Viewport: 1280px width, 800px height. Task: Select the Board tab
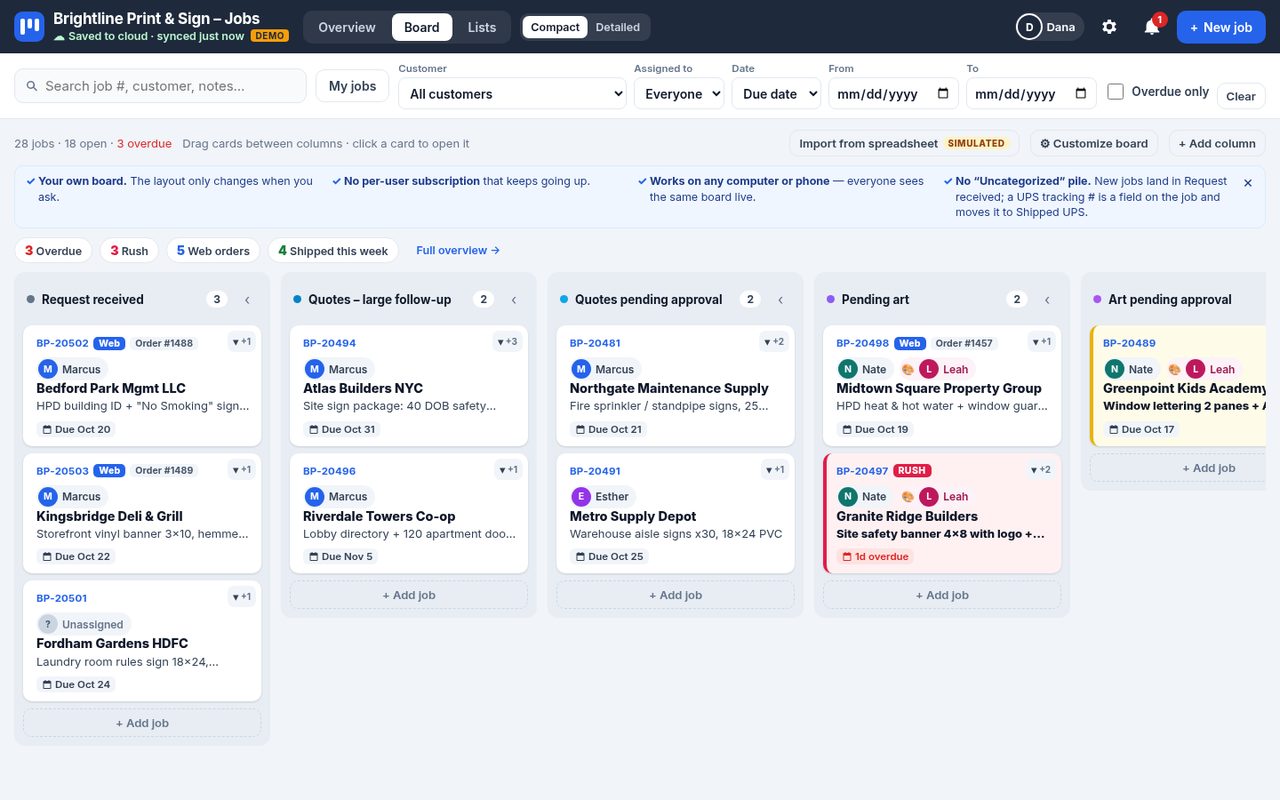point(422,27)
